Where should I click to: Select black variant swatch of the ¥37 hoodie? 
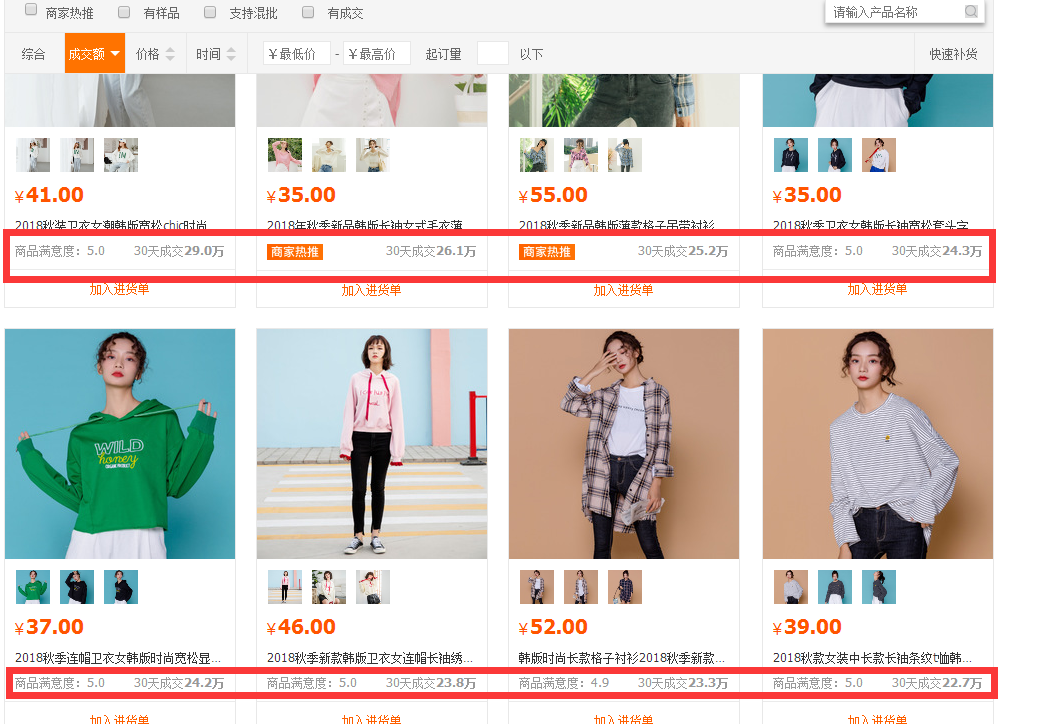77,587
